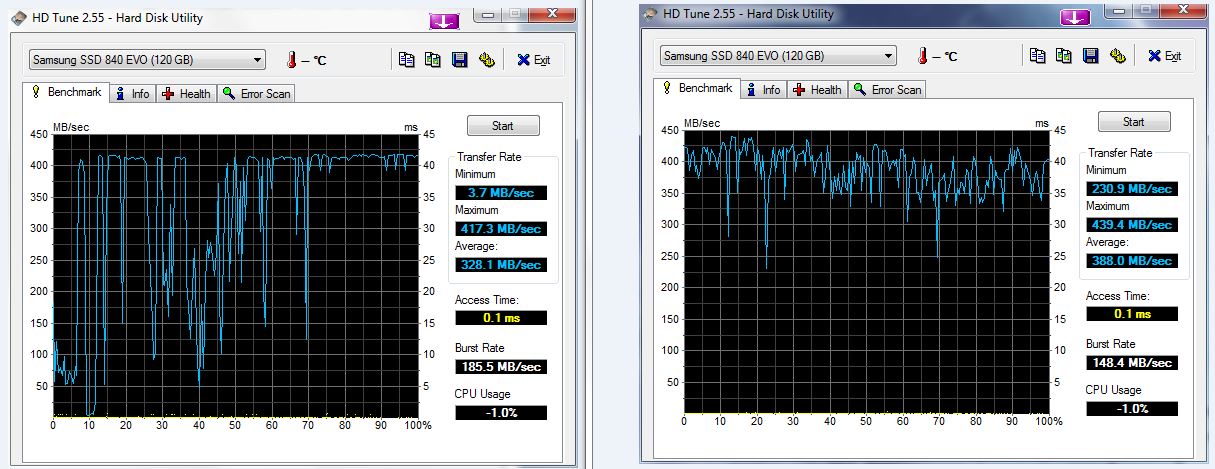
Task: Start the benchmark in left window
Action: 503,126
